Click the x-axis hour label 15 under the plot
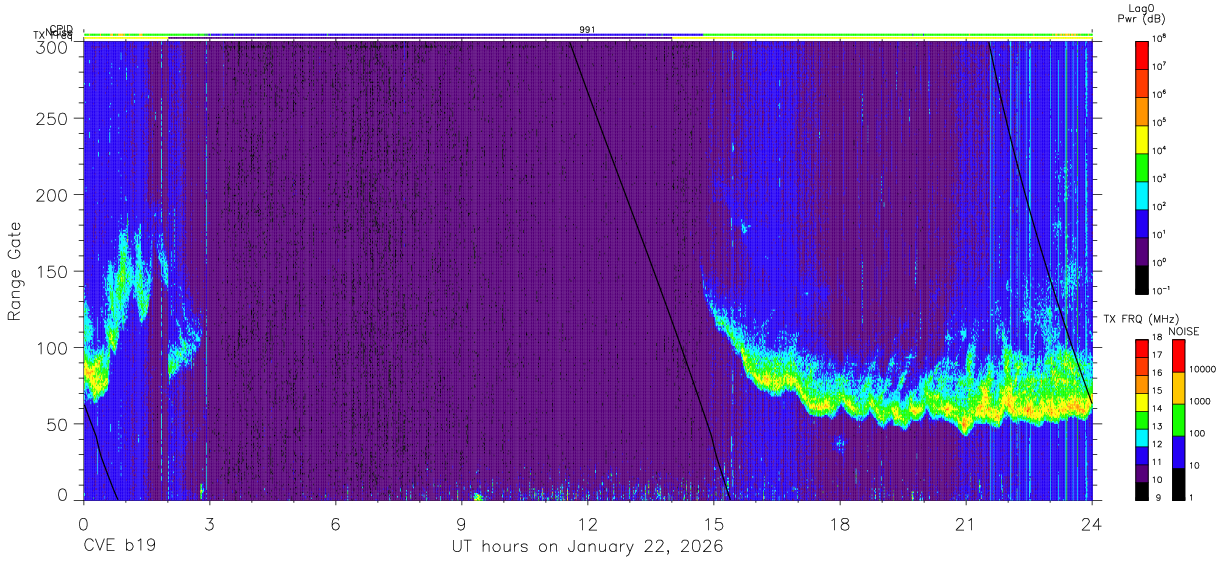This screenshot has width=1228, height=567. [714, 525]
